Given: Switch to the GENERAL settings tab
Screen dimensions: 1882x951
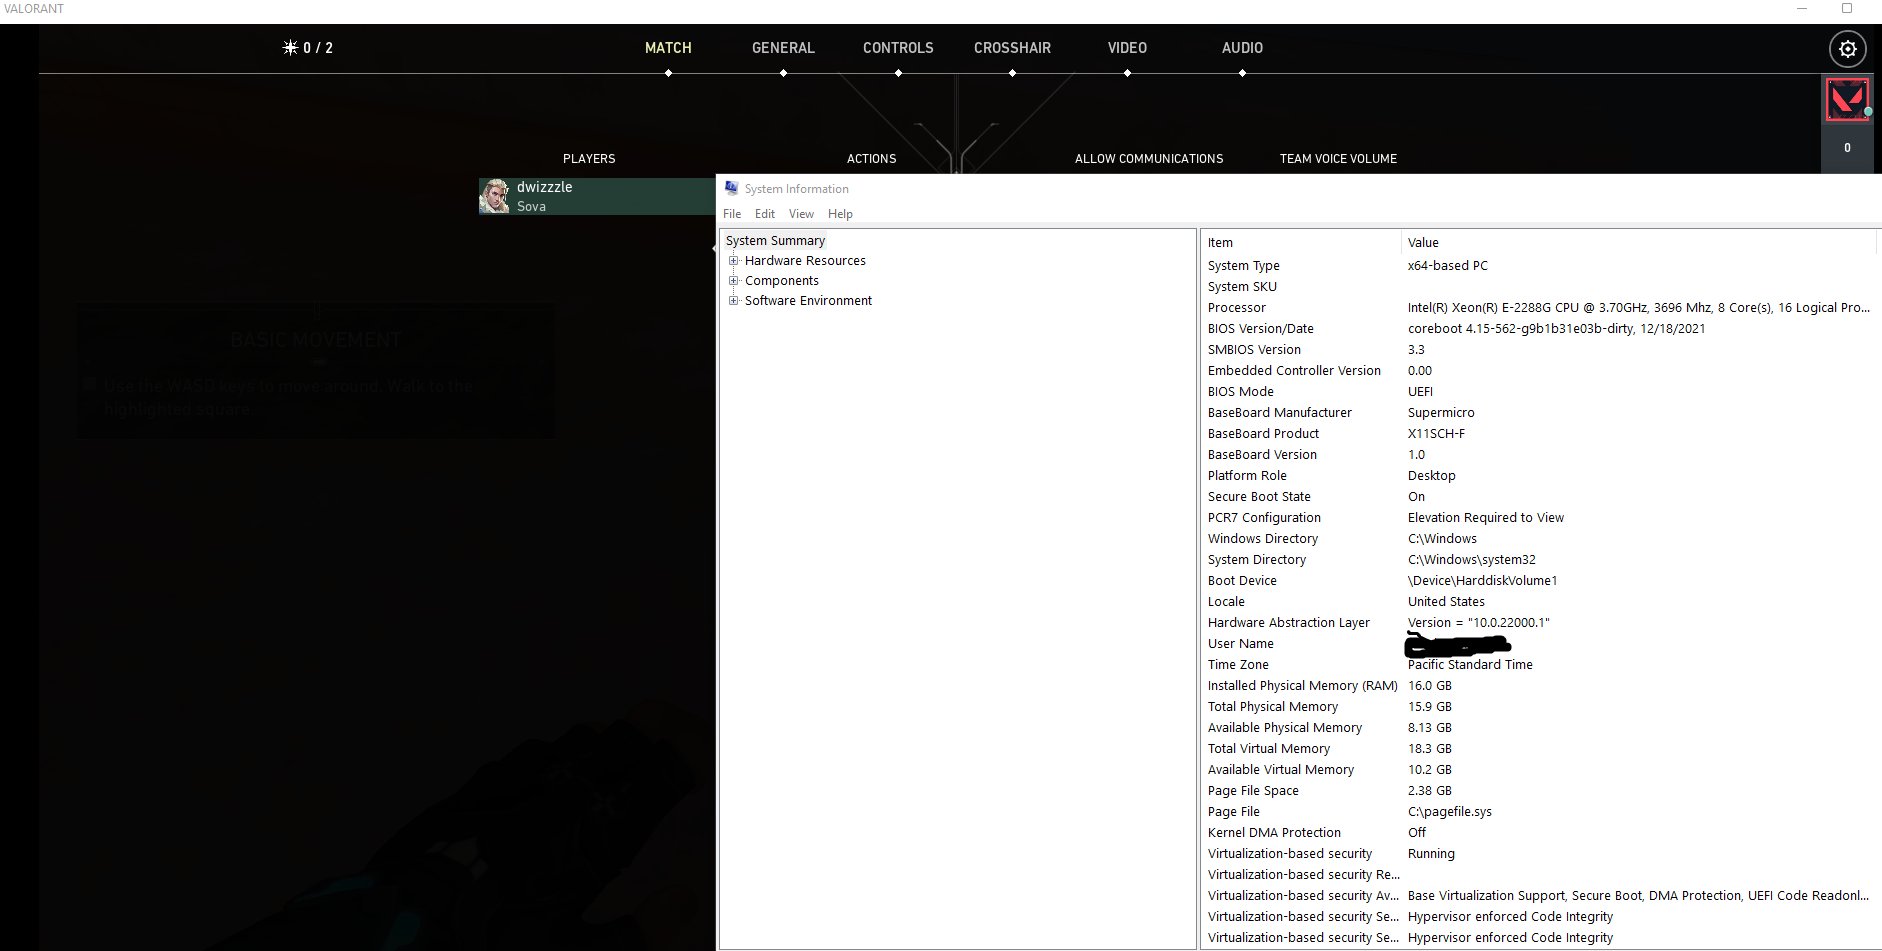Looking at the screenshot, I should (x=783, y=47).
